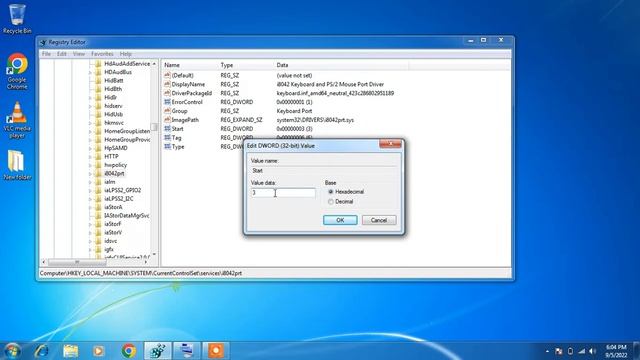The width and height of the screenshot is (640, 360).
Task: Open Windows Explorer from taskbar
Action: click(71, 351)
